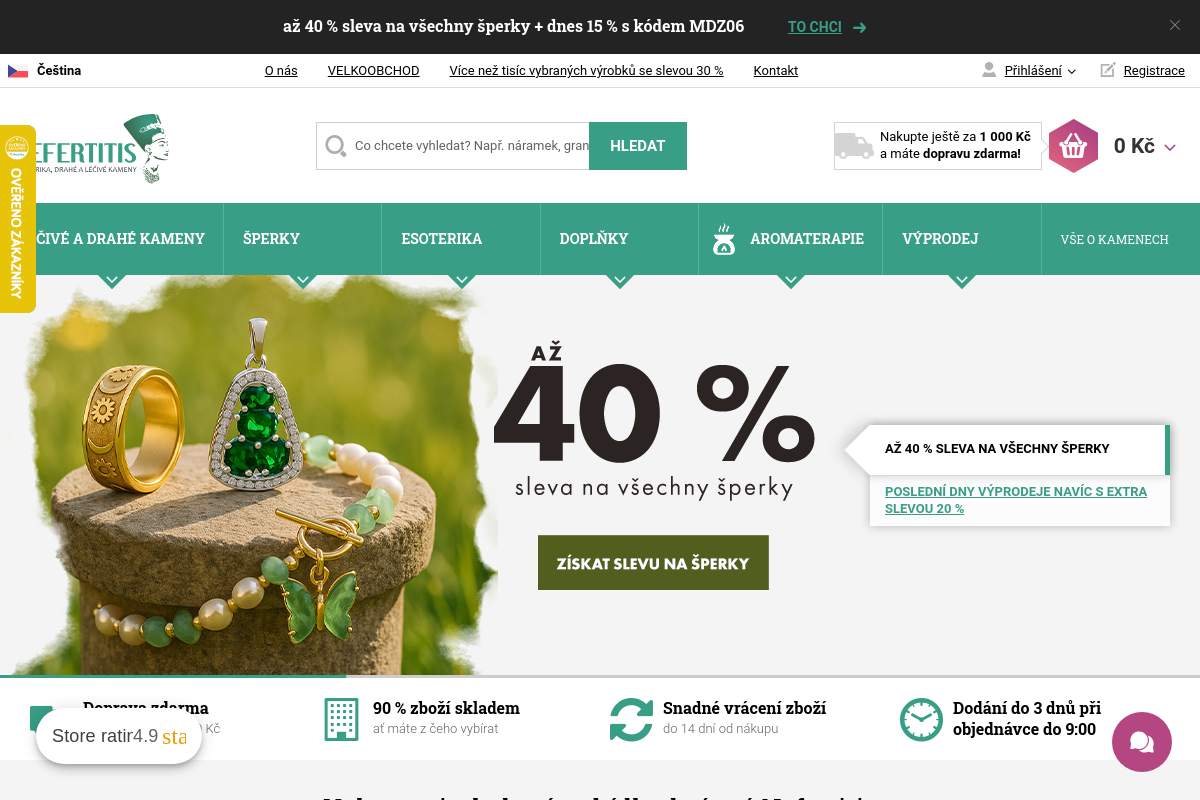
Task: Open the chat bubble widget
Action: point(1141,741)
